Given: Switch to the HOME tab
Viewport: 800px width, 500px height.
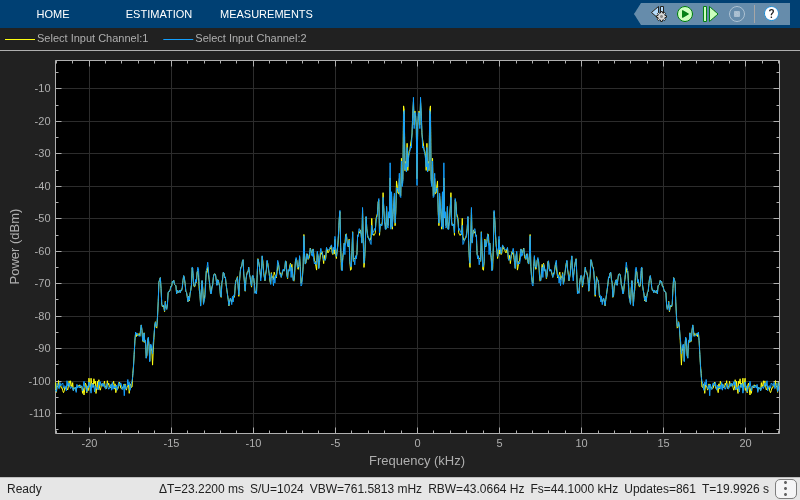Looking at the screenshot, I should pyautogui.click(x=53, y=14).
